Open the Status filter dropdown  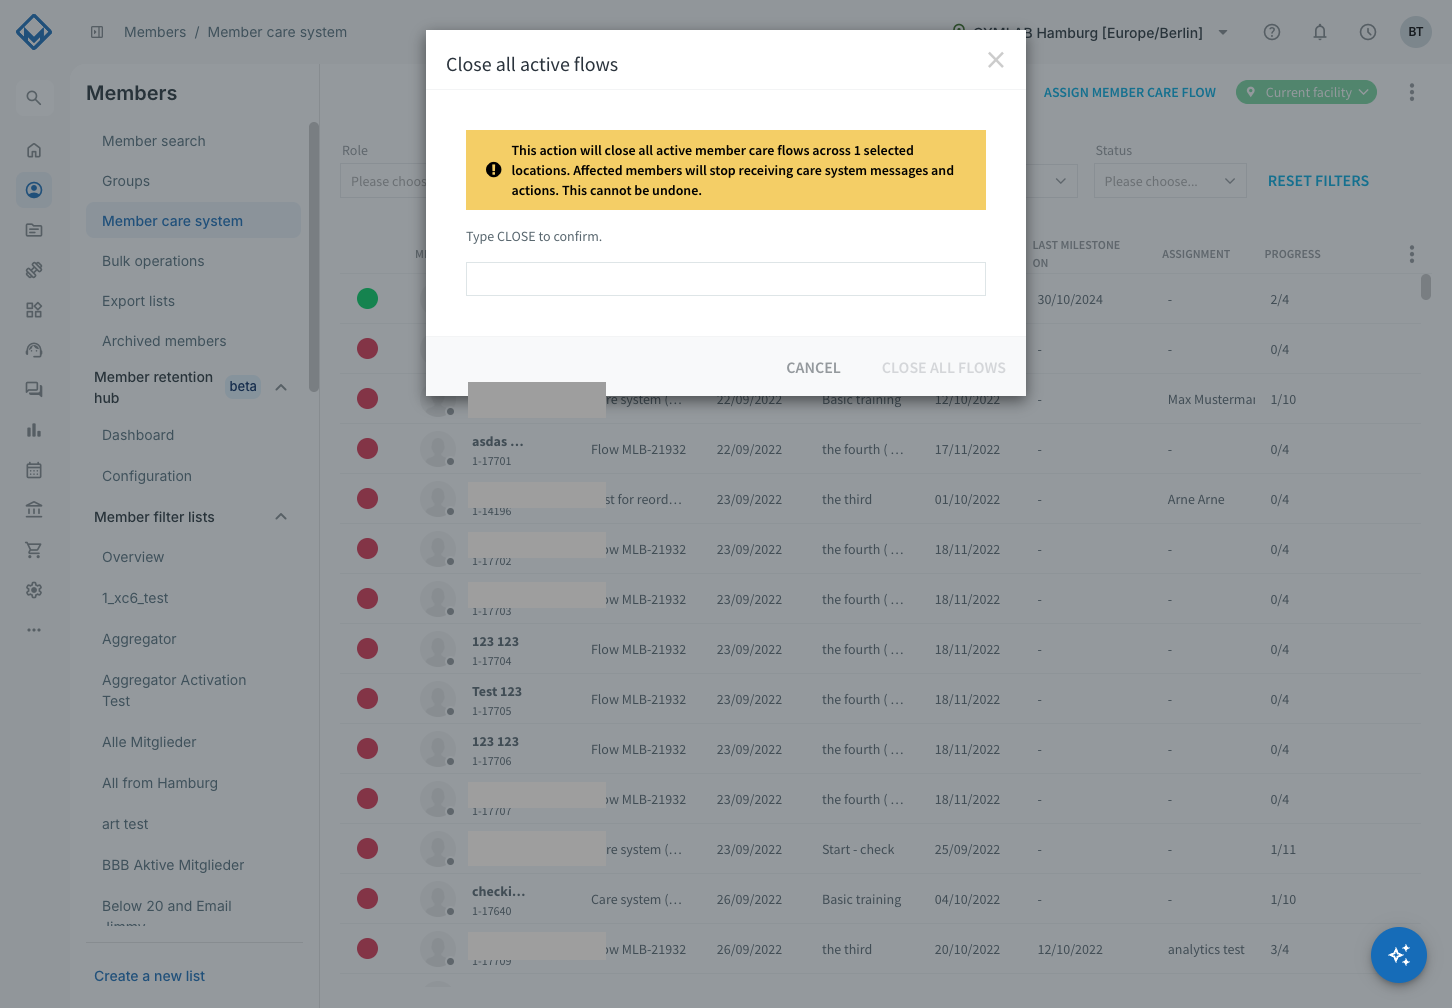1170,181
